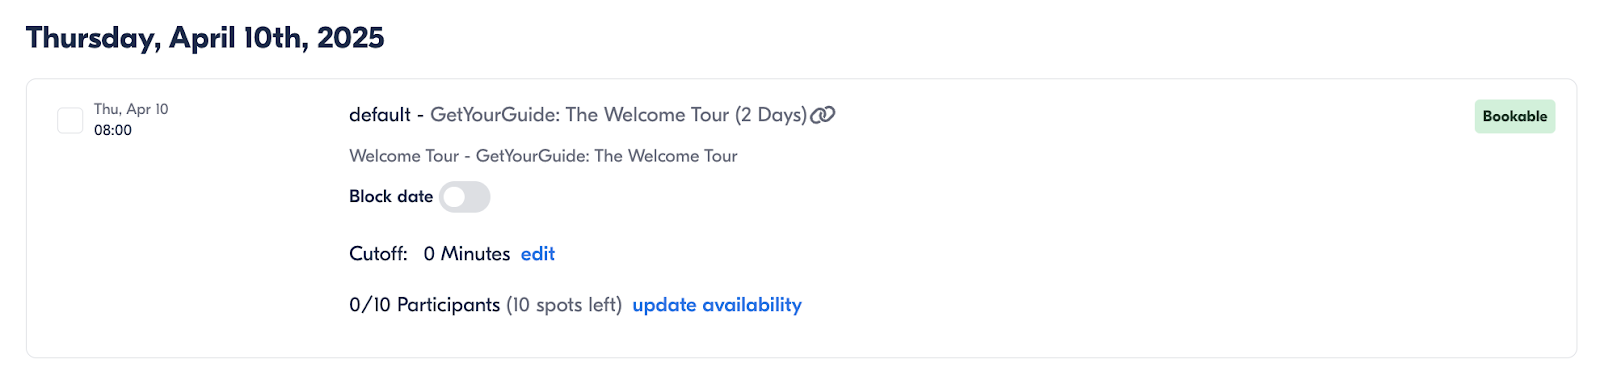This screenshot has width=1600, height=372.
Task: Click the update availability link
Action: (x=717, y=305)
